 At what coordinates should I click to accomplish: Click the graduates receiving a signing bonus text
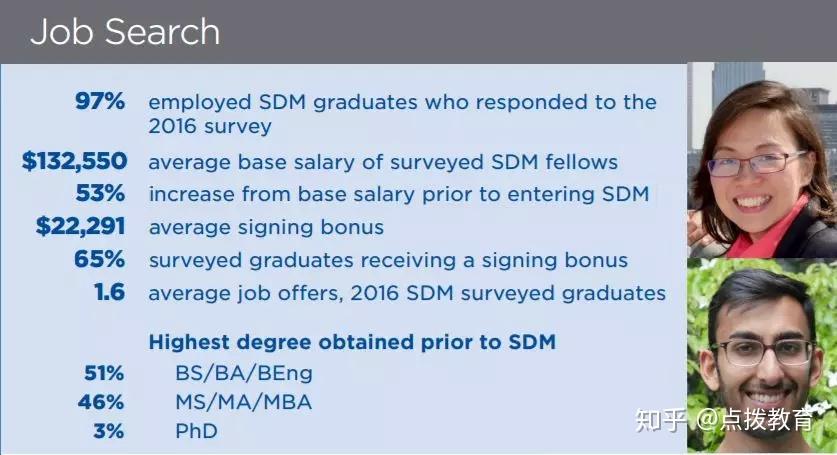point(388,260)
